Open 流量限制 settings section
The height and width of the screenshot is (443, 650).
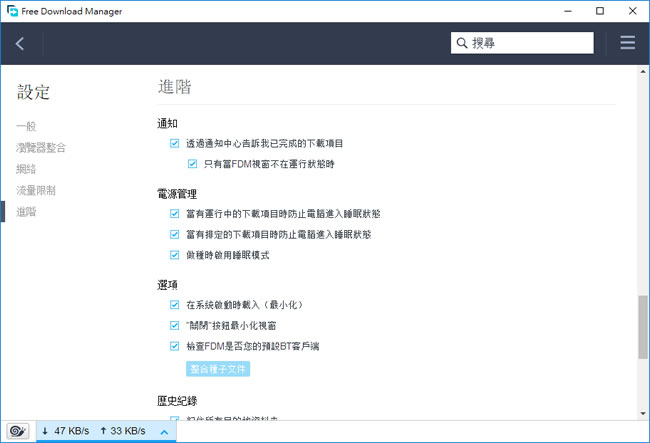(36, 191)
